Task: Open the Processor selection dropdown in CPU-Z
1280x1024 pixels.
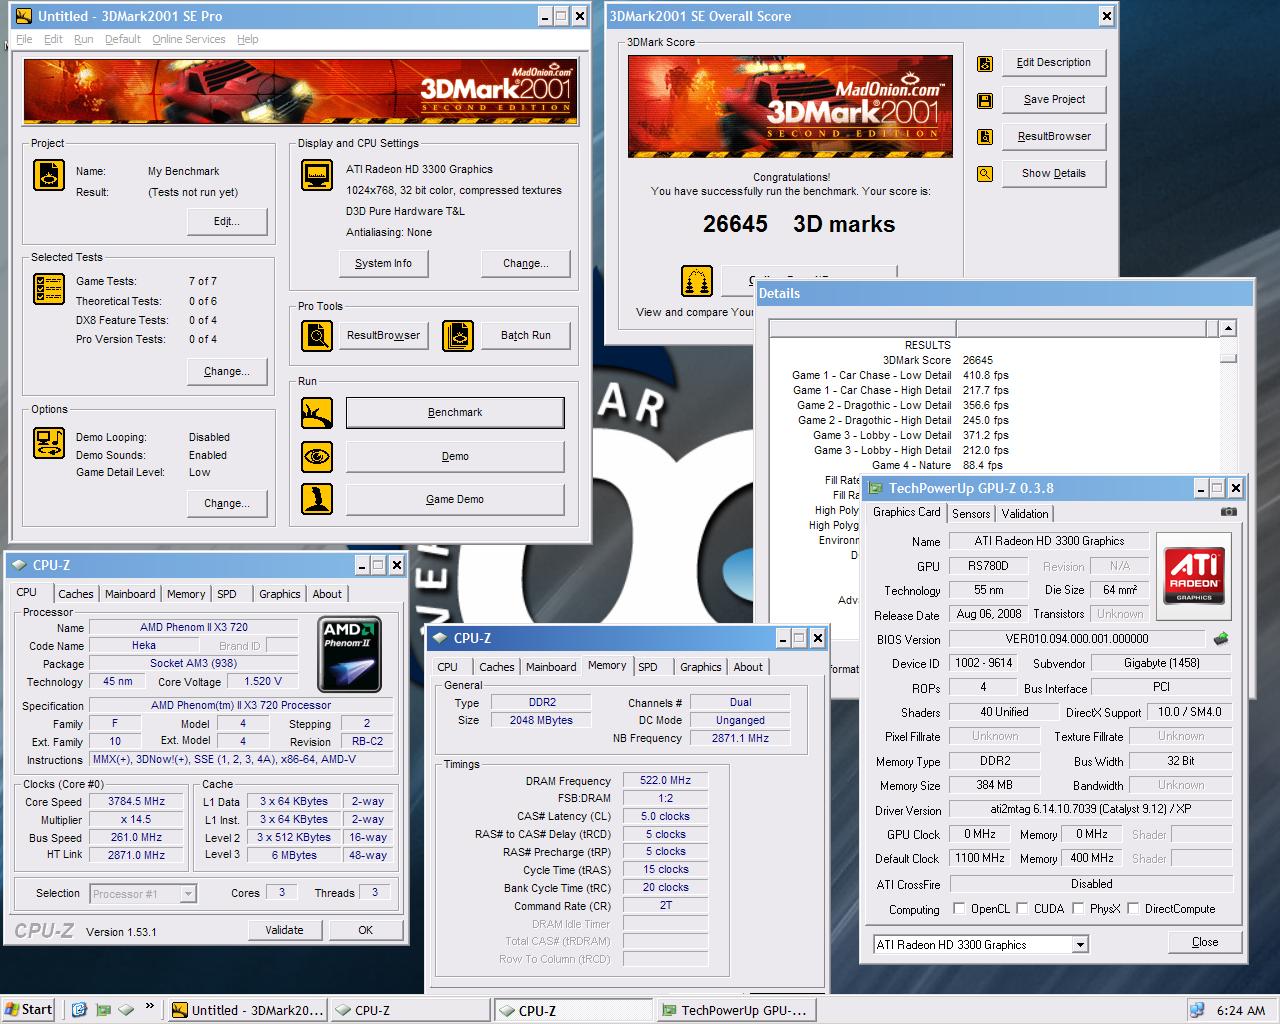Action: coord(188,894)
